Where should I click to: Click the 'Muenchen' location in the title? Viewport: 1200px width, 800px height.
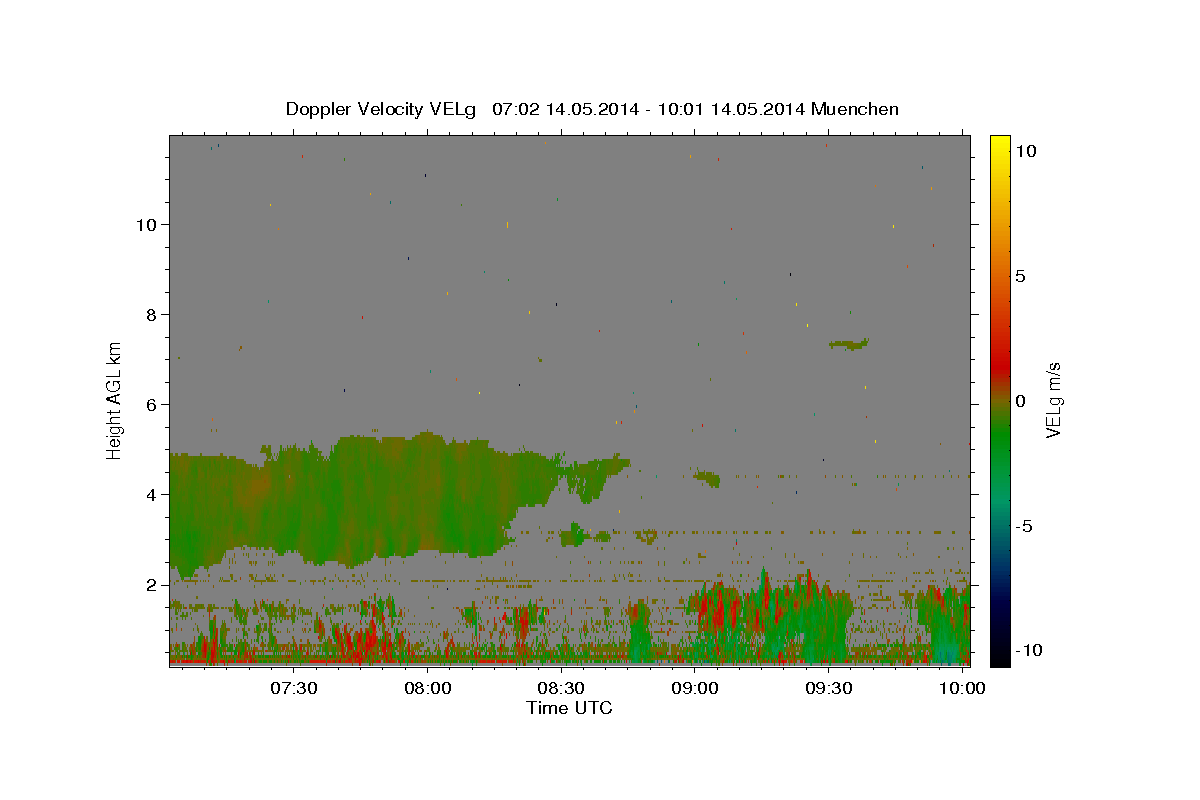pos(855,109)
